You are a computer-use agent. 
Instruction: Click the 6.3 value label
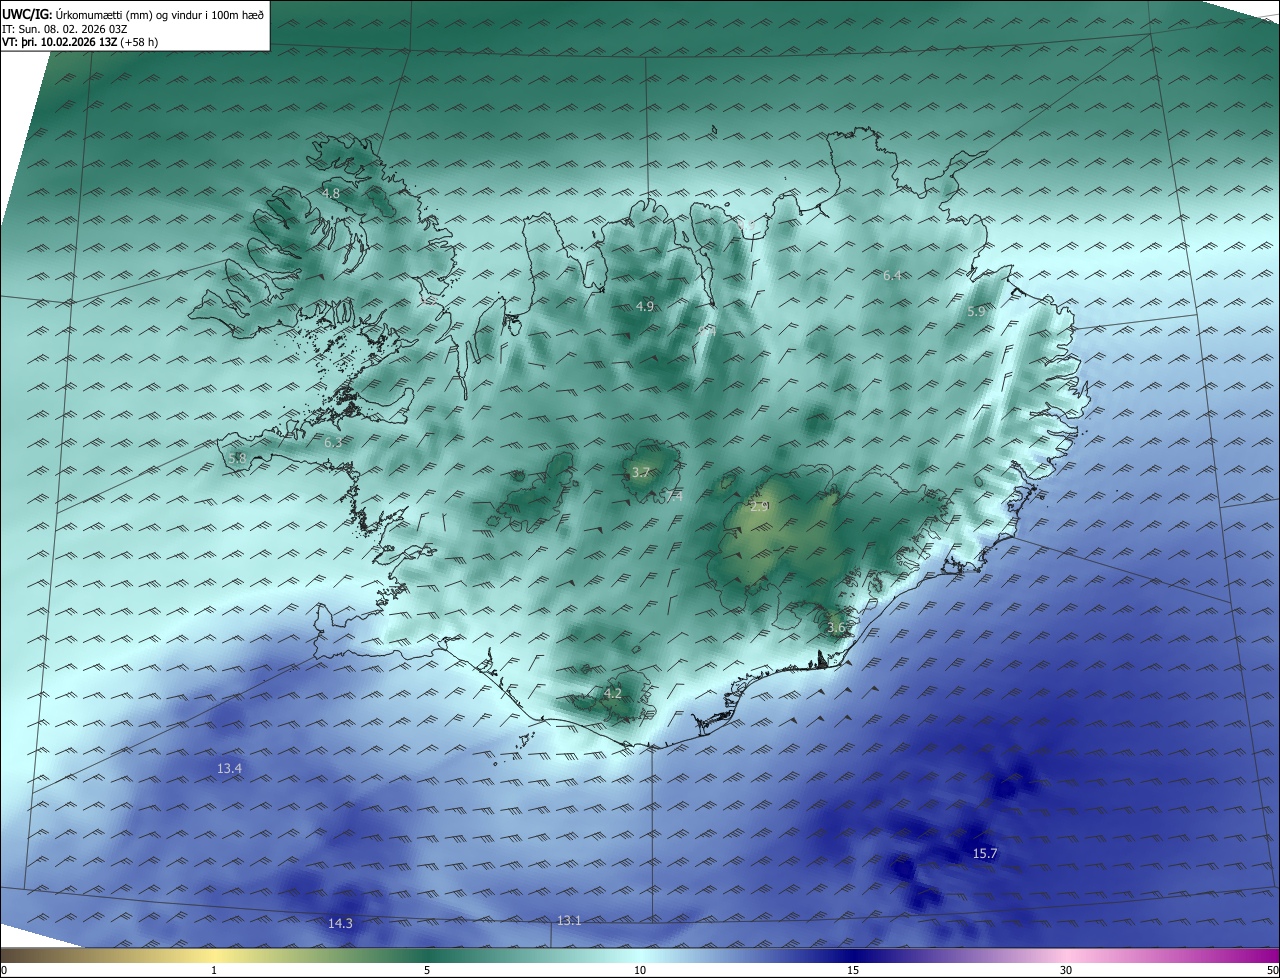tap(333, 442)
